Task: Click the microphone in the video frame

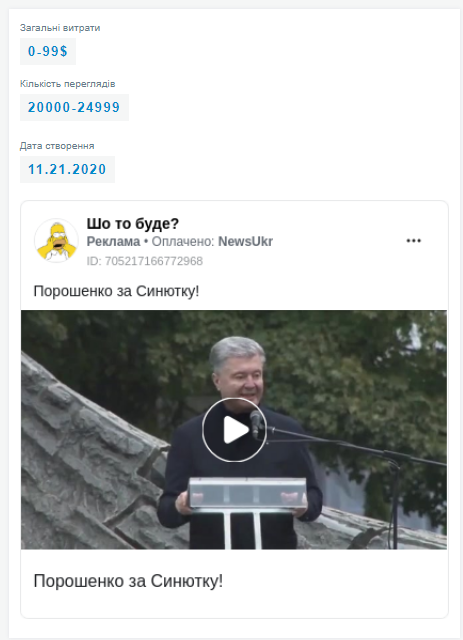Action: click(x=256, y=423)
